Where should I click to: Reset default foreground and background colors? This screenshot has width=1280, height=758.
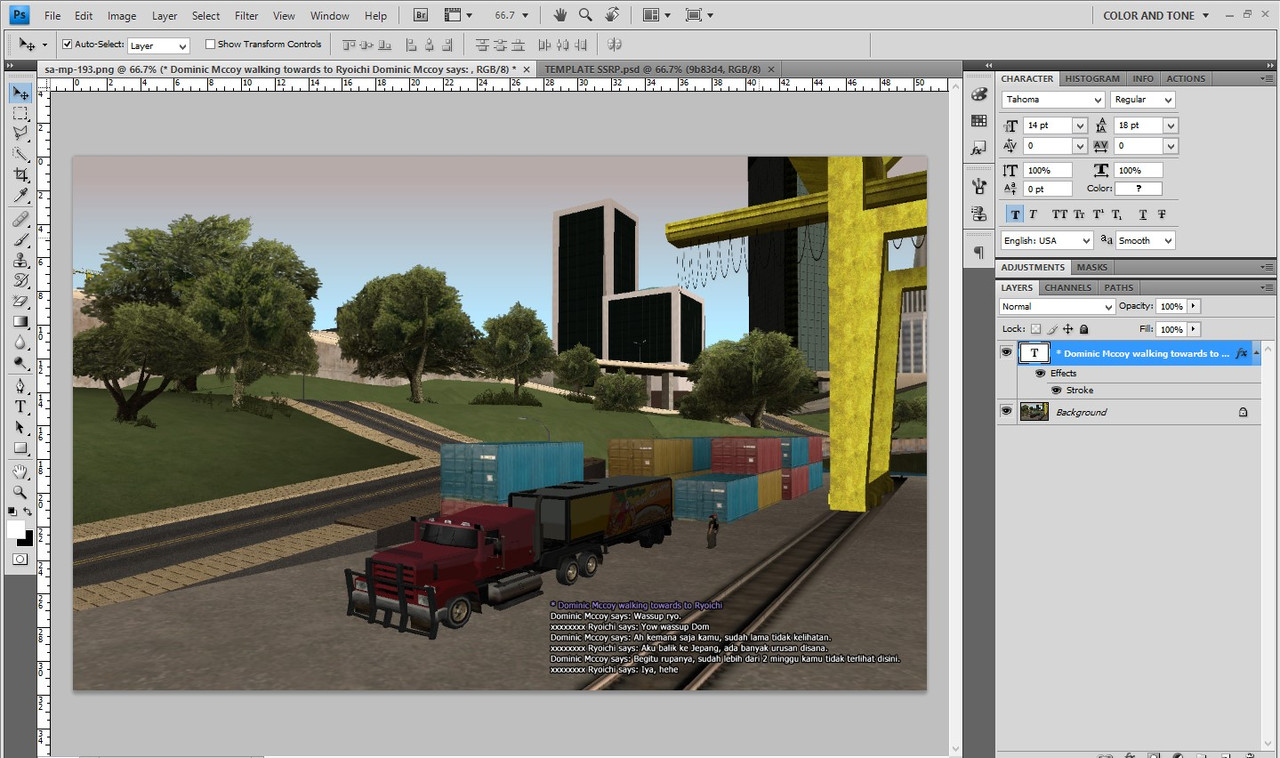[x=13, y=512]
